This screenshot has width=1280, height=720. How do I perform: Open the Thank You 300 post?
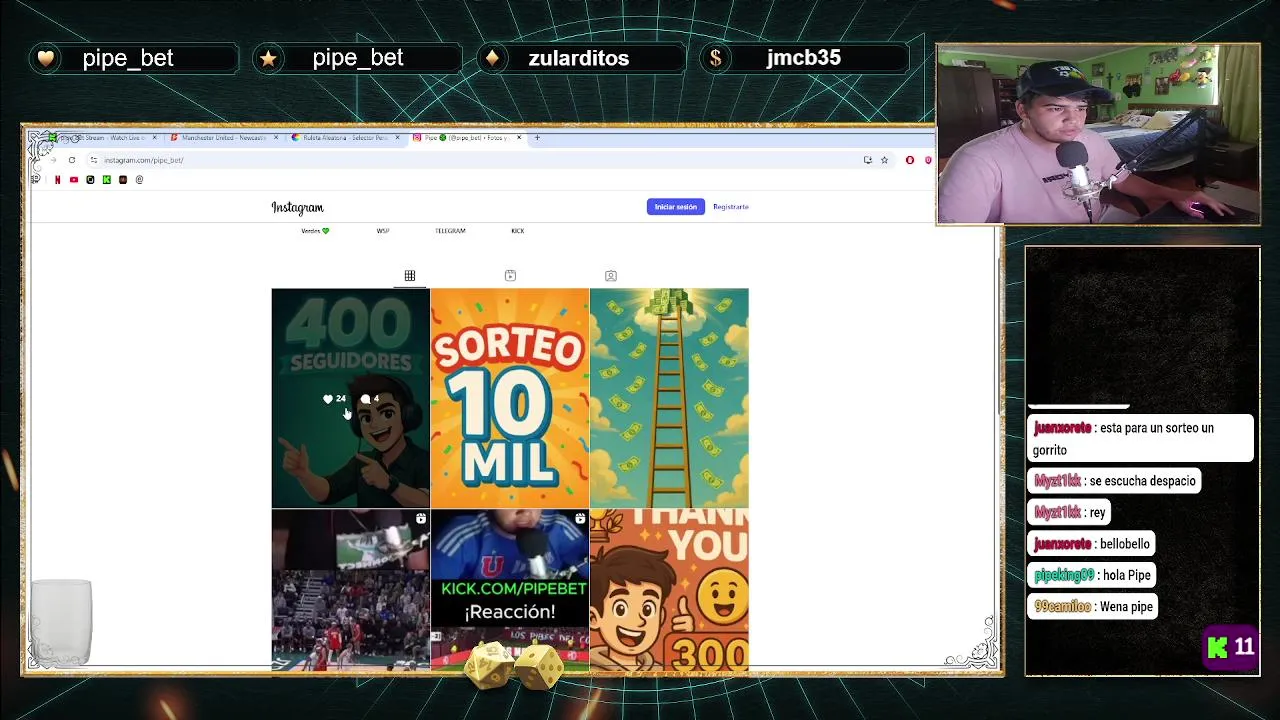(x=669, y=589)
